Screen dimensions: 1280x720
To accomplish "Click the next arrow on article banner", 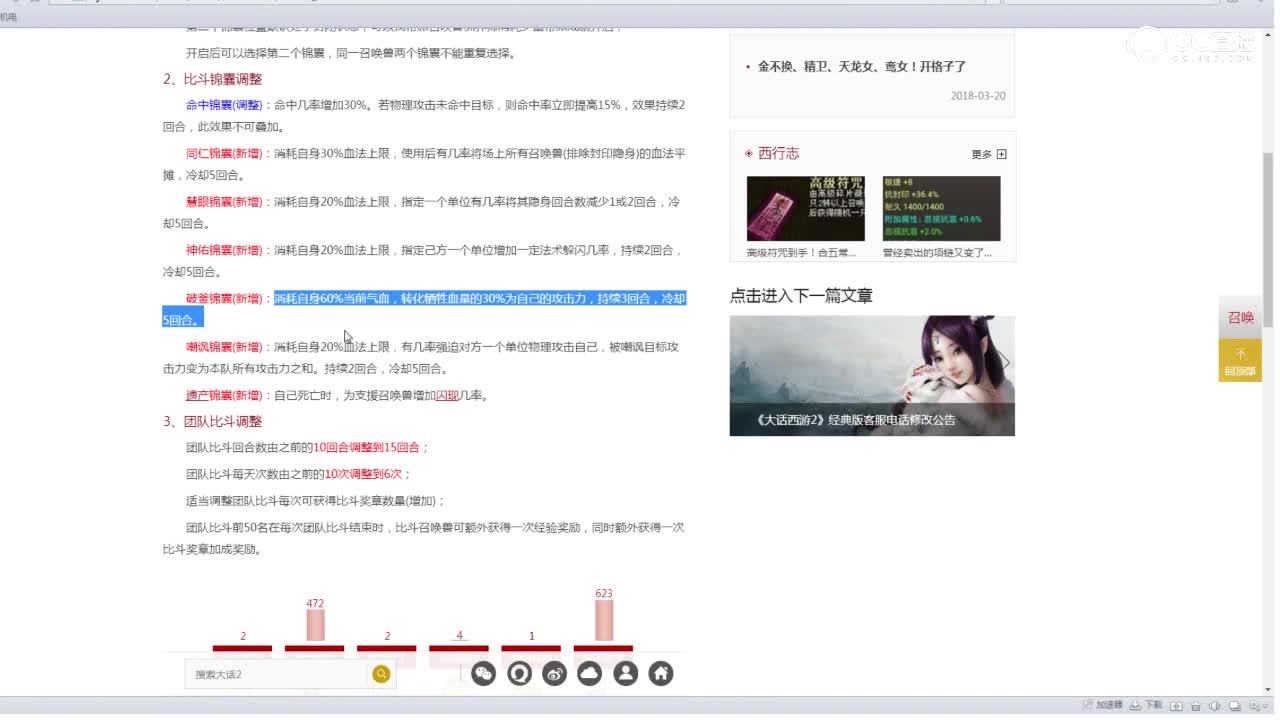I will click(x=1005, y=362).
